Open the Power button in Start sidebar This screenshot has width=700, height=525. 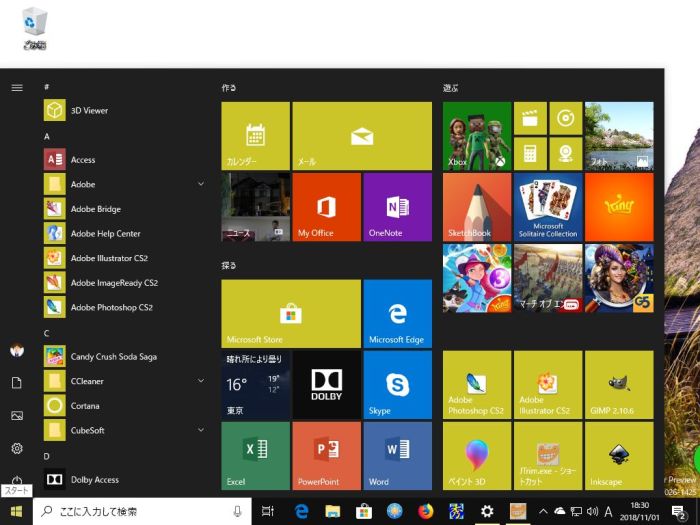17,481
